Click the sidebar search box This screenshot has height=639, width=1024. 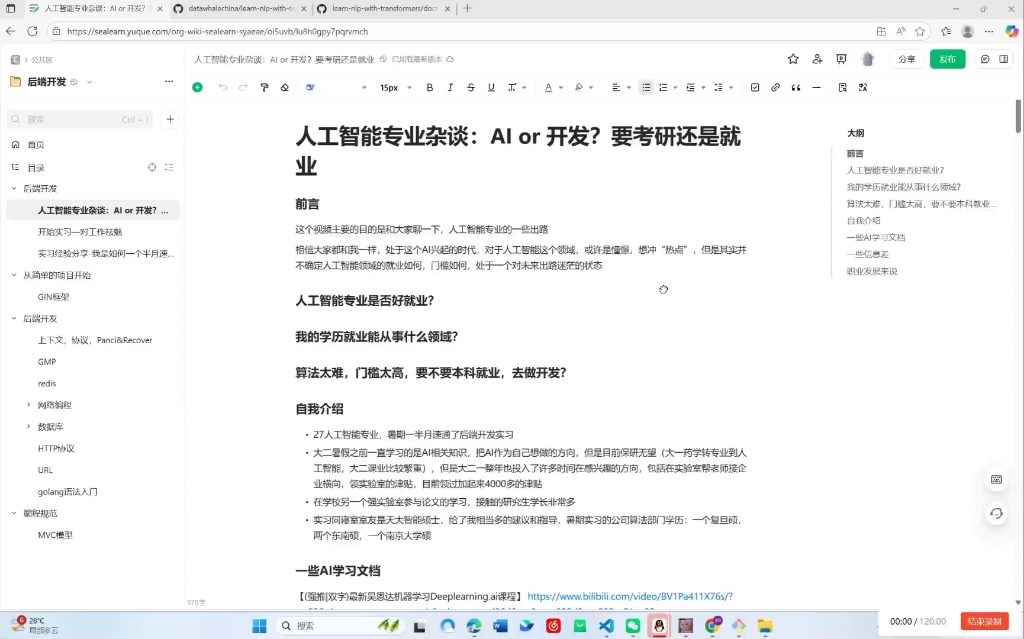pyautogui.click(x=80, y=120)
